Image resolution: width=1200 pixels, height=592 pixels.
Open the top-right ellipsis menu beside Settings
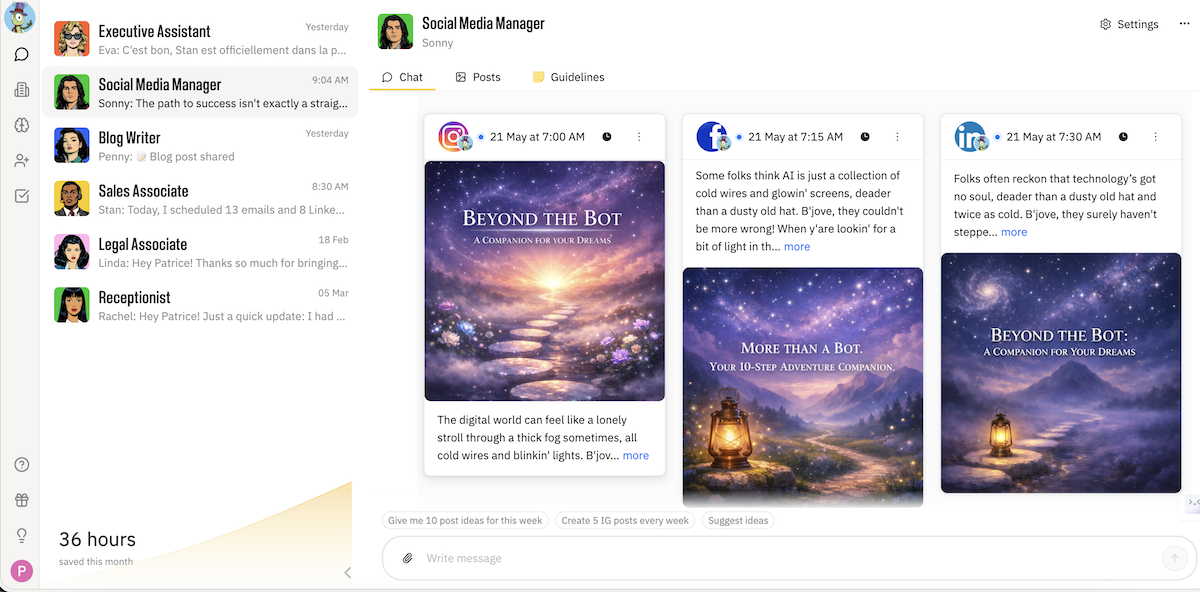tap(1184, 24)
